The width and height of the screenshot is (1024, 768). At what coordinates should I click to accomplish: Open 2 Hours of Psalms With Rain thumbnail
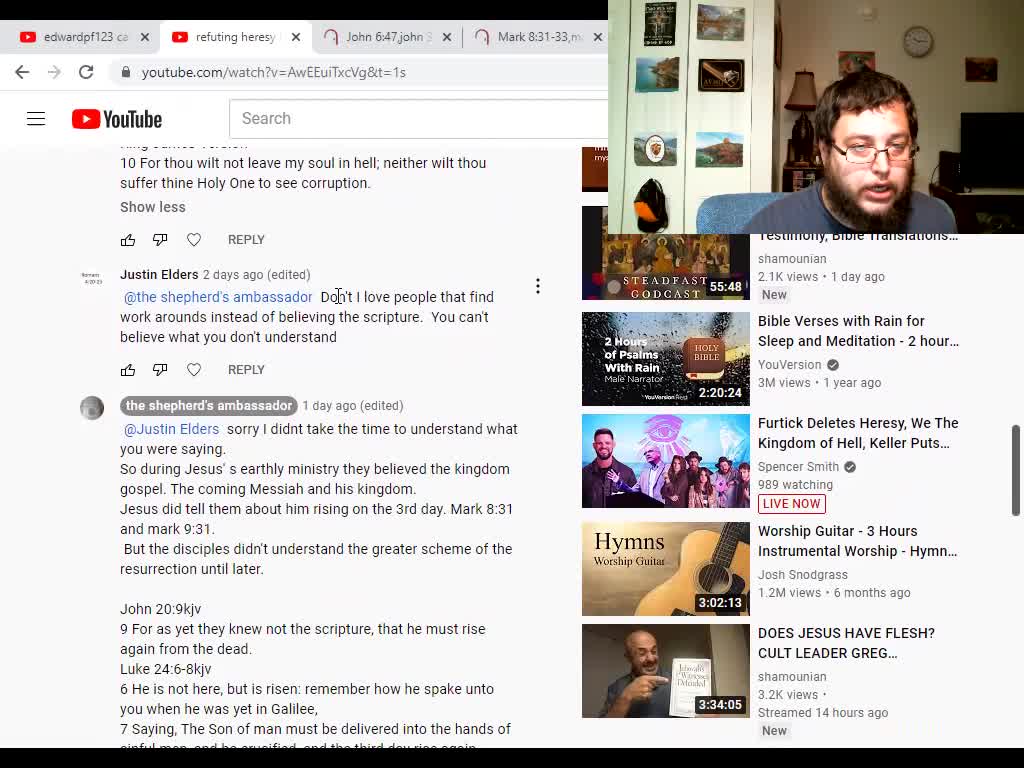[665, 359]
